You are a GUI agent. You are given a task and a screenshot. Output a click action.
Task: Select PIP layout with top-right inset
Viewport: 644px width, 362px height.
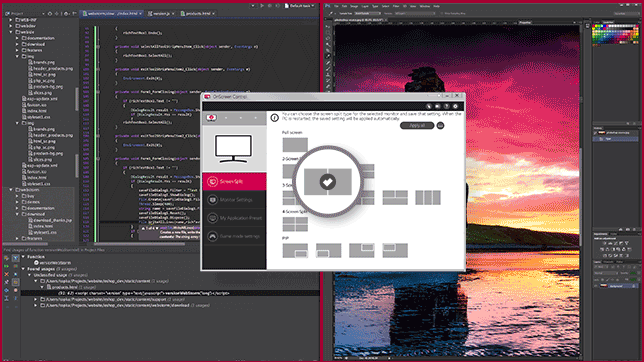click(361, 251)
